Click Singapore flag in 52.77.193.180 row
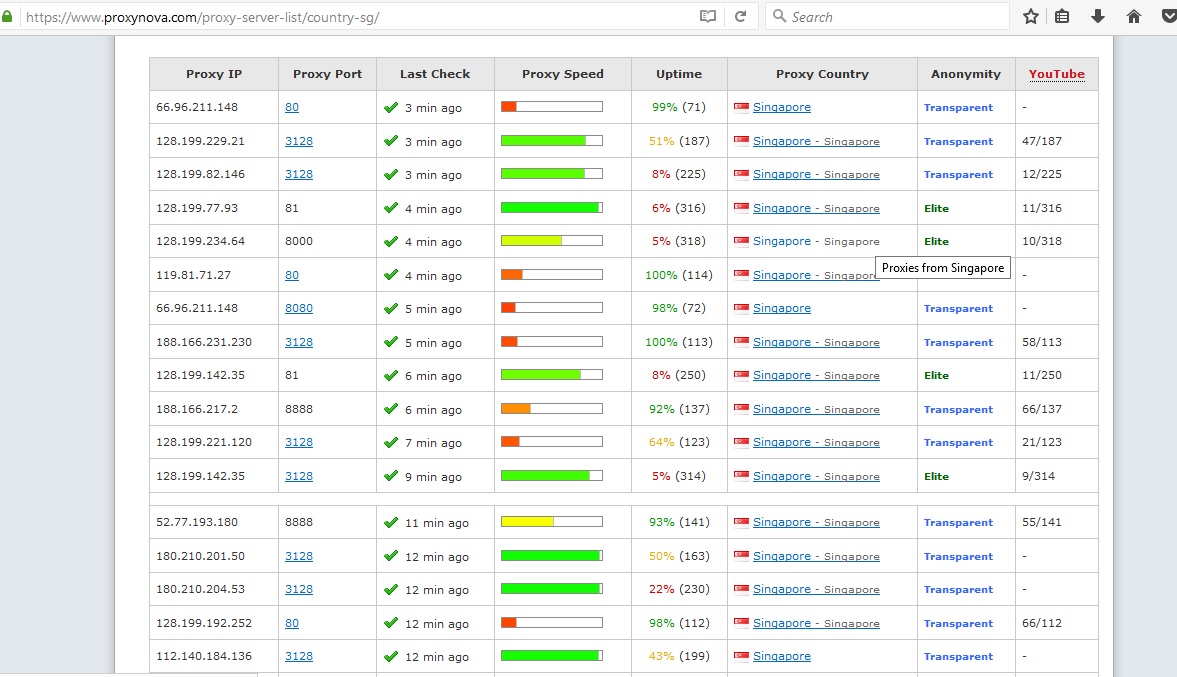 742,522
